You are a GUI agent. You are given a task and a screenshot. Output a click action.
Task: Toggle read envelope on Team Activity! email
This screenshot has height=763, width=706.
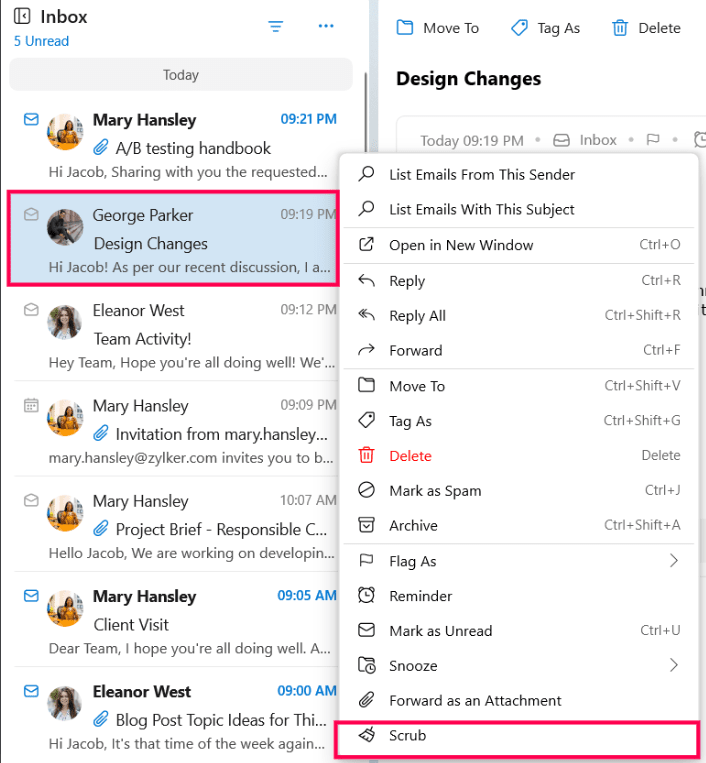click(31, 309)
